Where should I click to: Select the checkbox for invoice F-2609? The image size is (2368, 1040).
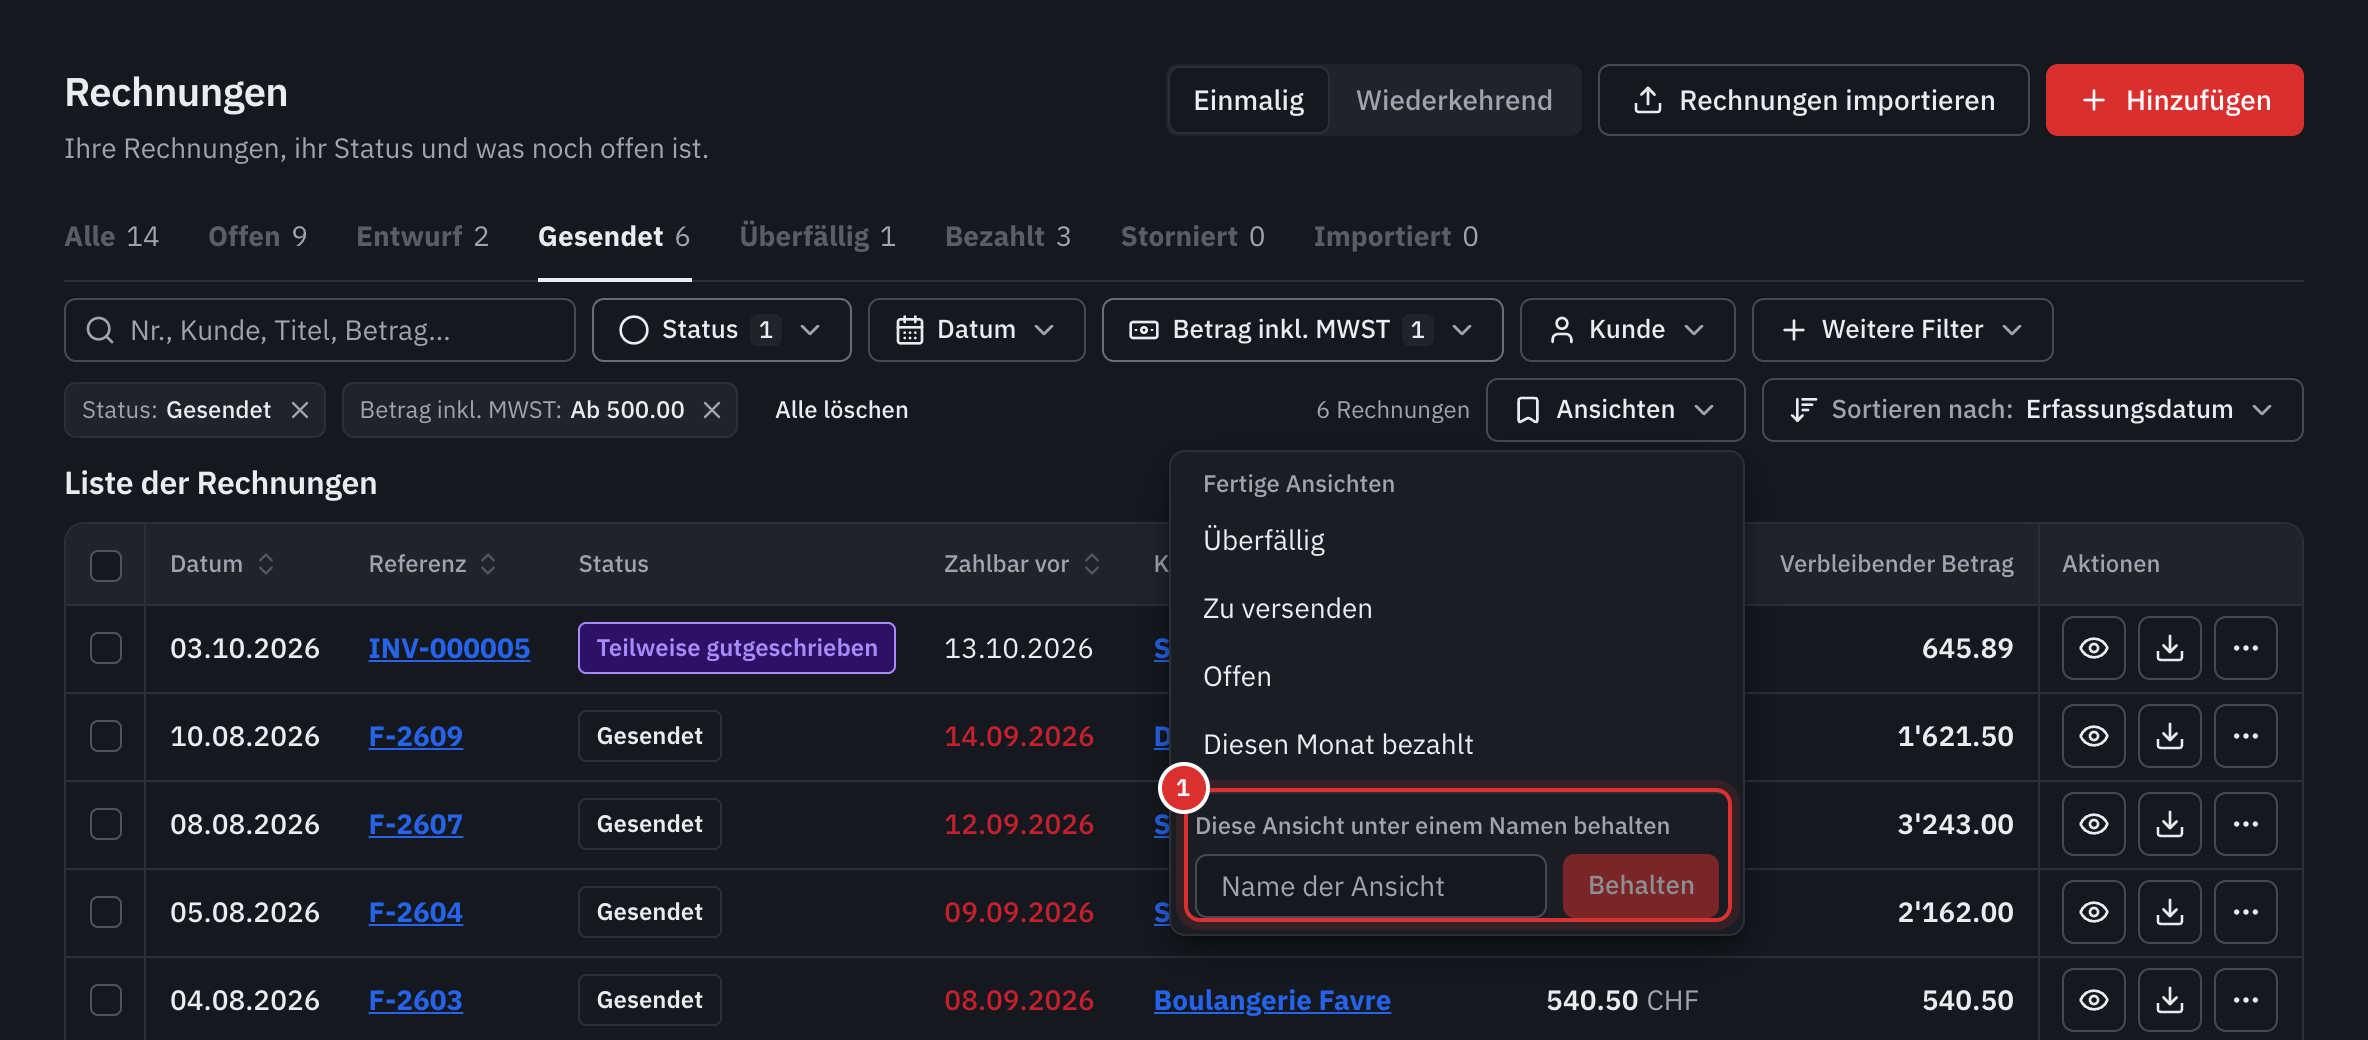[x=106, y=736]
